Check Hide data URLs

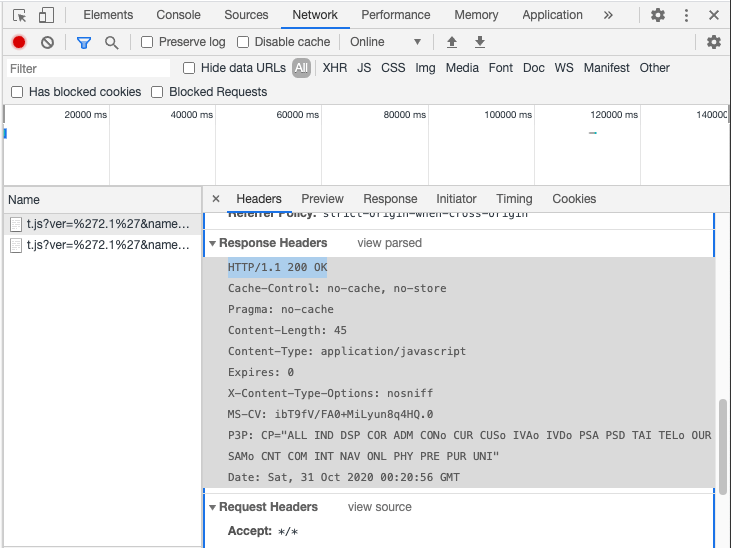(x=189, y=68)
